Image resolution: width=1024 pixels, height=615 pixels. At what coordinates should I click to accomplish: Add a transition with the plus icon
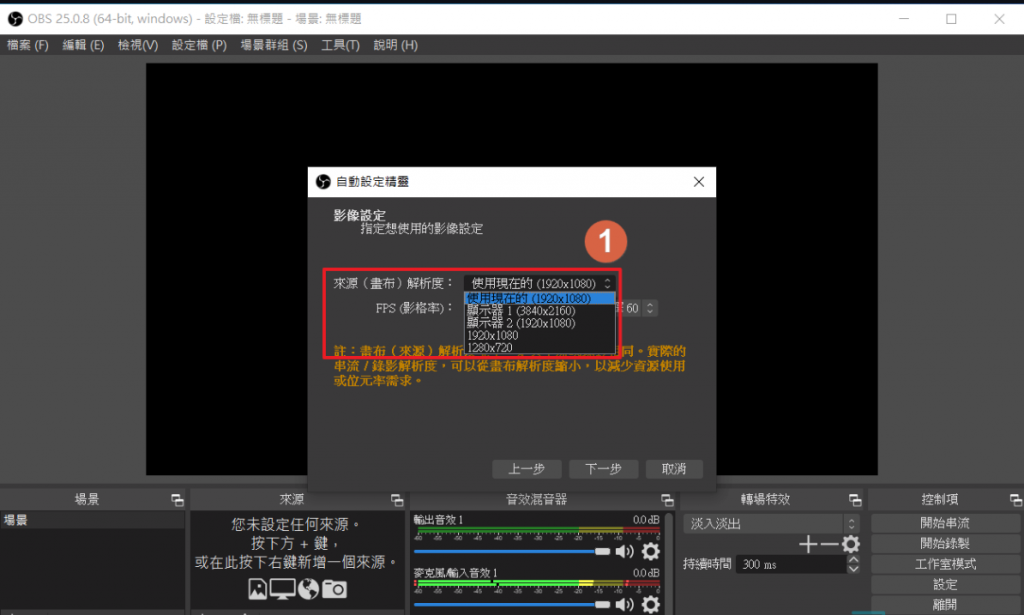pos(808,544)
